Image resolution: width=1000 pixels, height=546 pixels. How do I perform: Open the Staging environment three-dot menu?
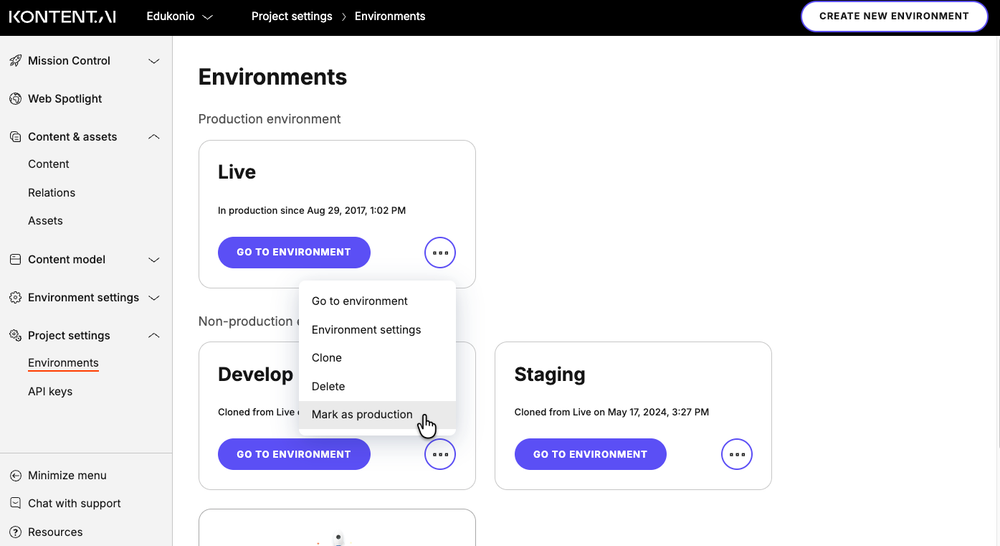click(x=737, y=455)
